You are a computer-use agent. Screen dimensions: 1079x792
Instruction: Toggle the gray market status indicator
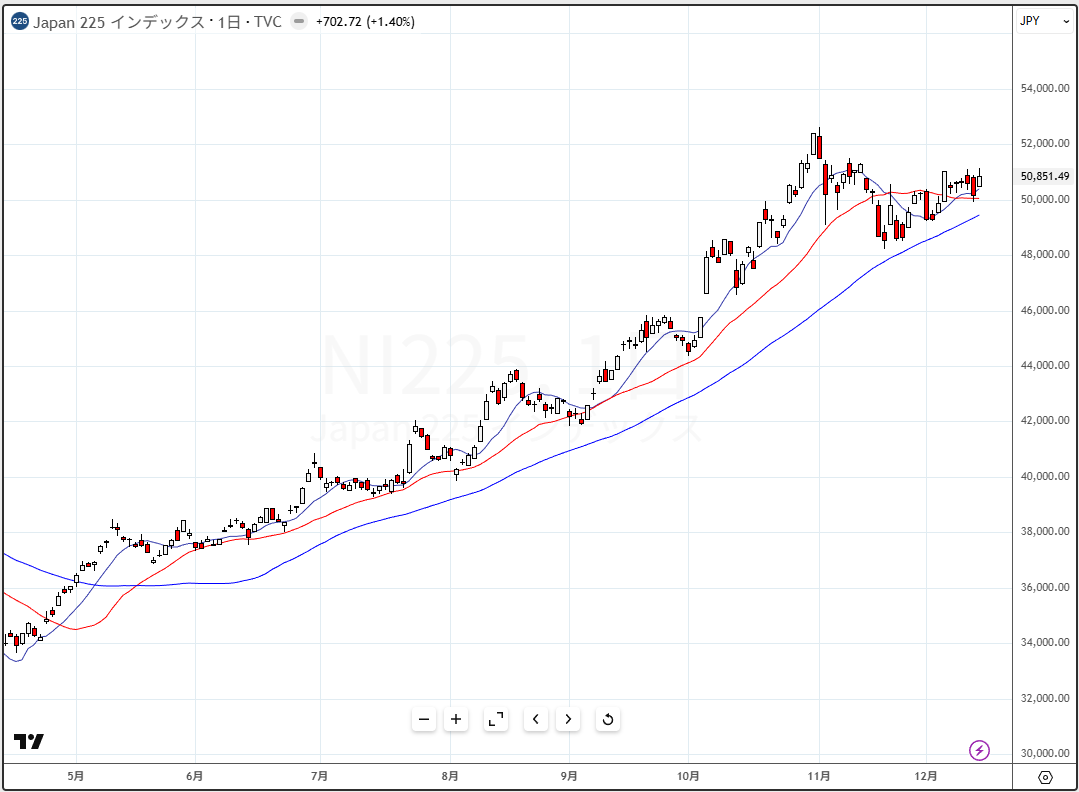coord(299,22)
